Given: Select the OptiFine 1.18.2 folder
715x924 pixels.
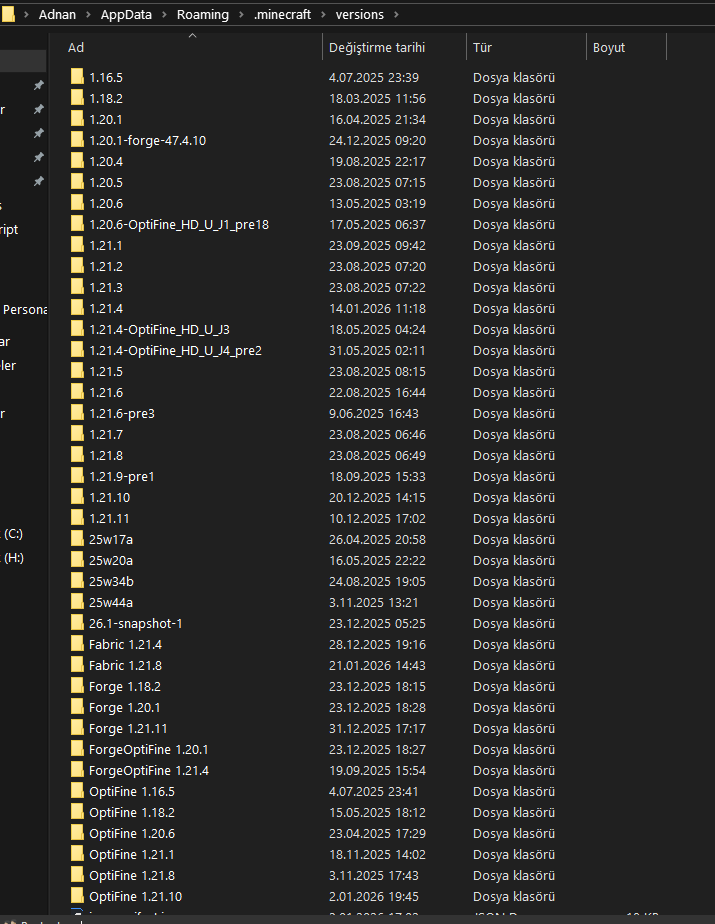Looking at the screenshot, I should click(131, 813).
